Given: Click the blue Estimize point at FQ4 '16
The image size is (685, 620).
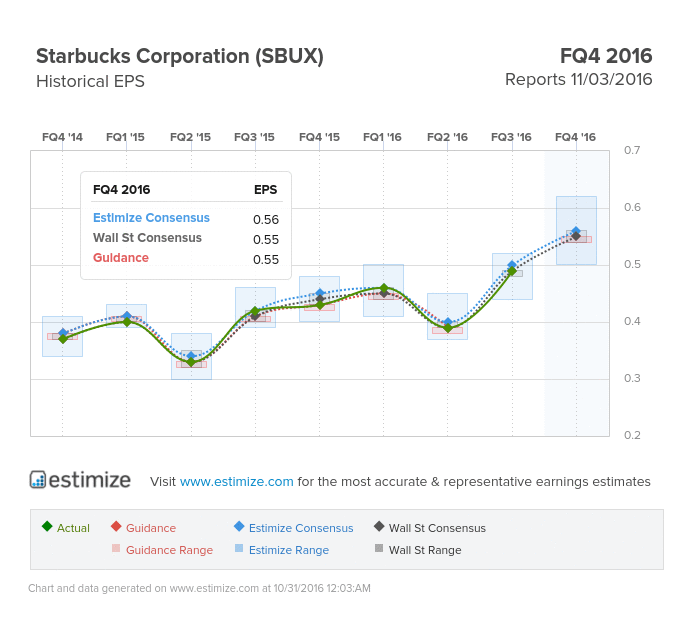Looking at the screenshot, I should (x=576, y=231).
